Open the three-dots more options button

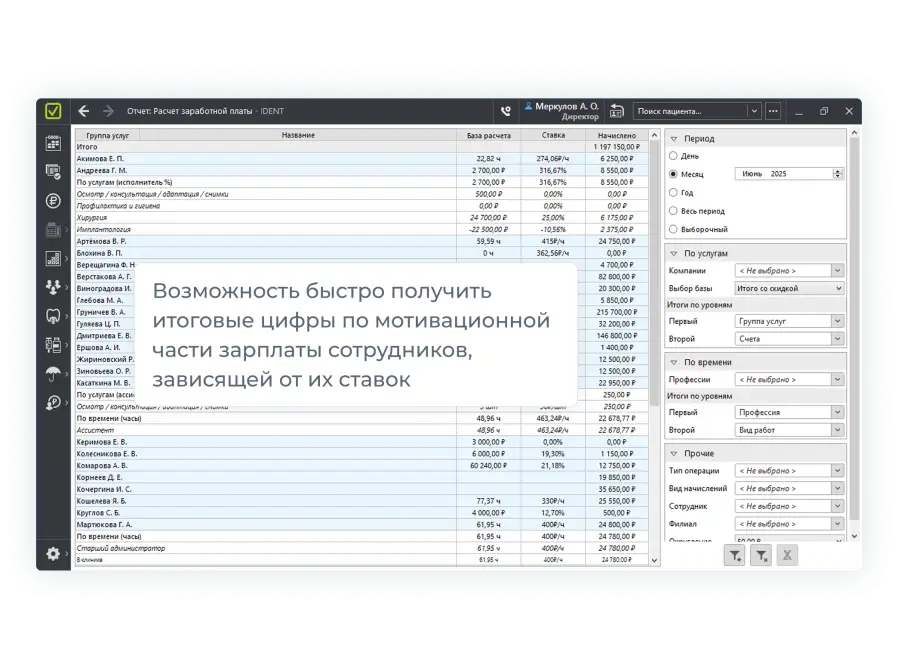[773, 111]
